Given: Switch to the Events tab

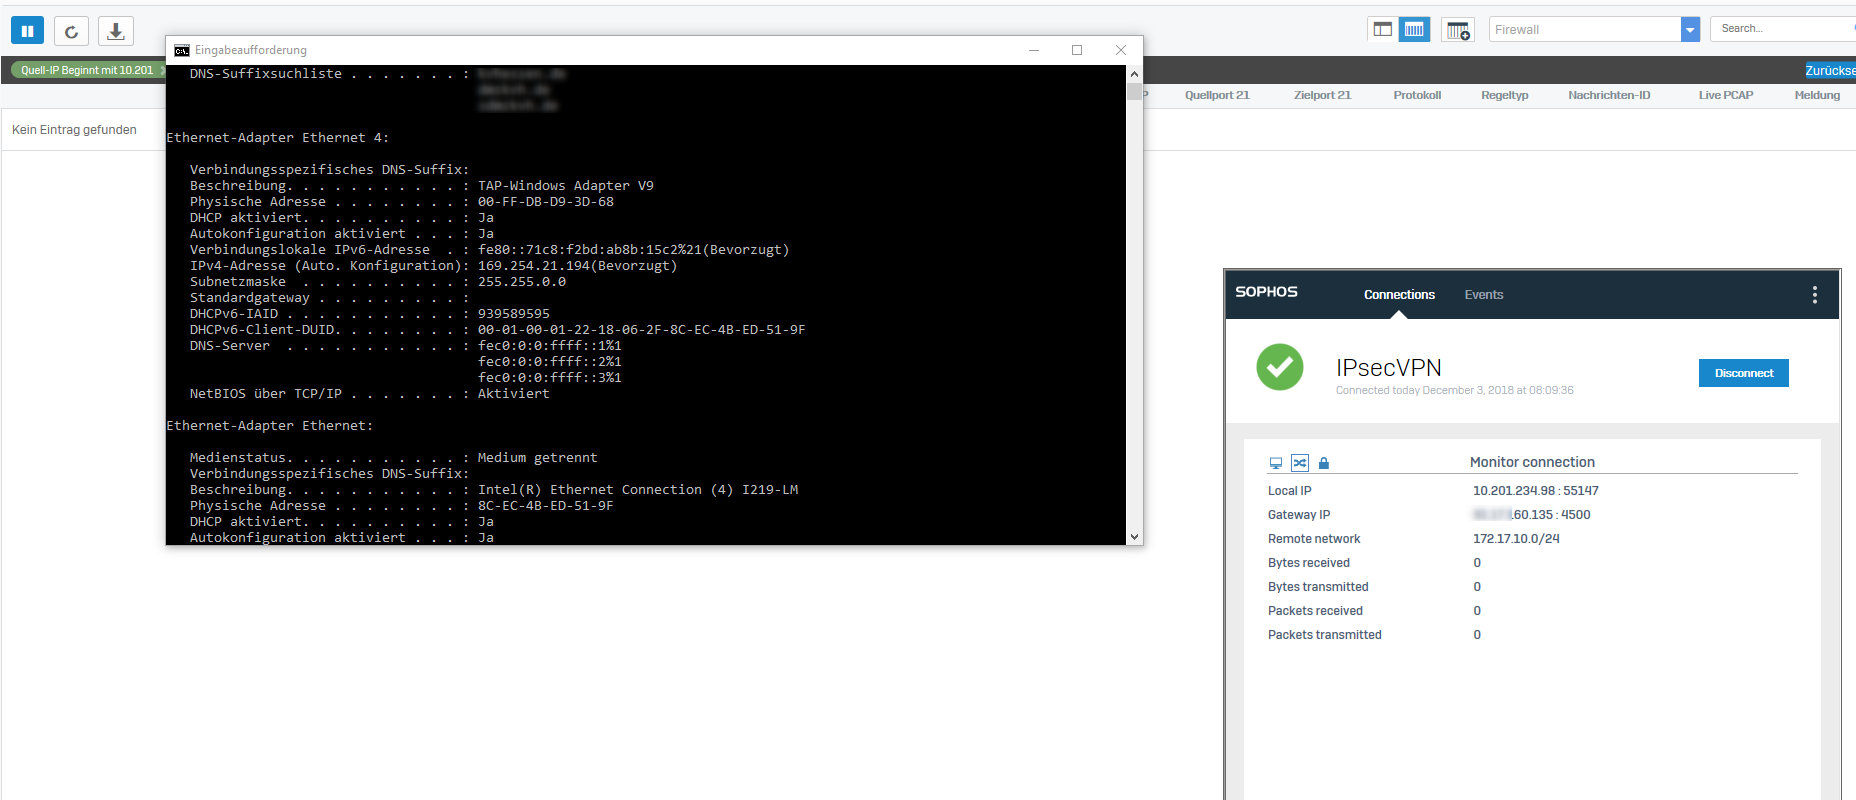Looking at the screenshot, I should (1483, 295).
